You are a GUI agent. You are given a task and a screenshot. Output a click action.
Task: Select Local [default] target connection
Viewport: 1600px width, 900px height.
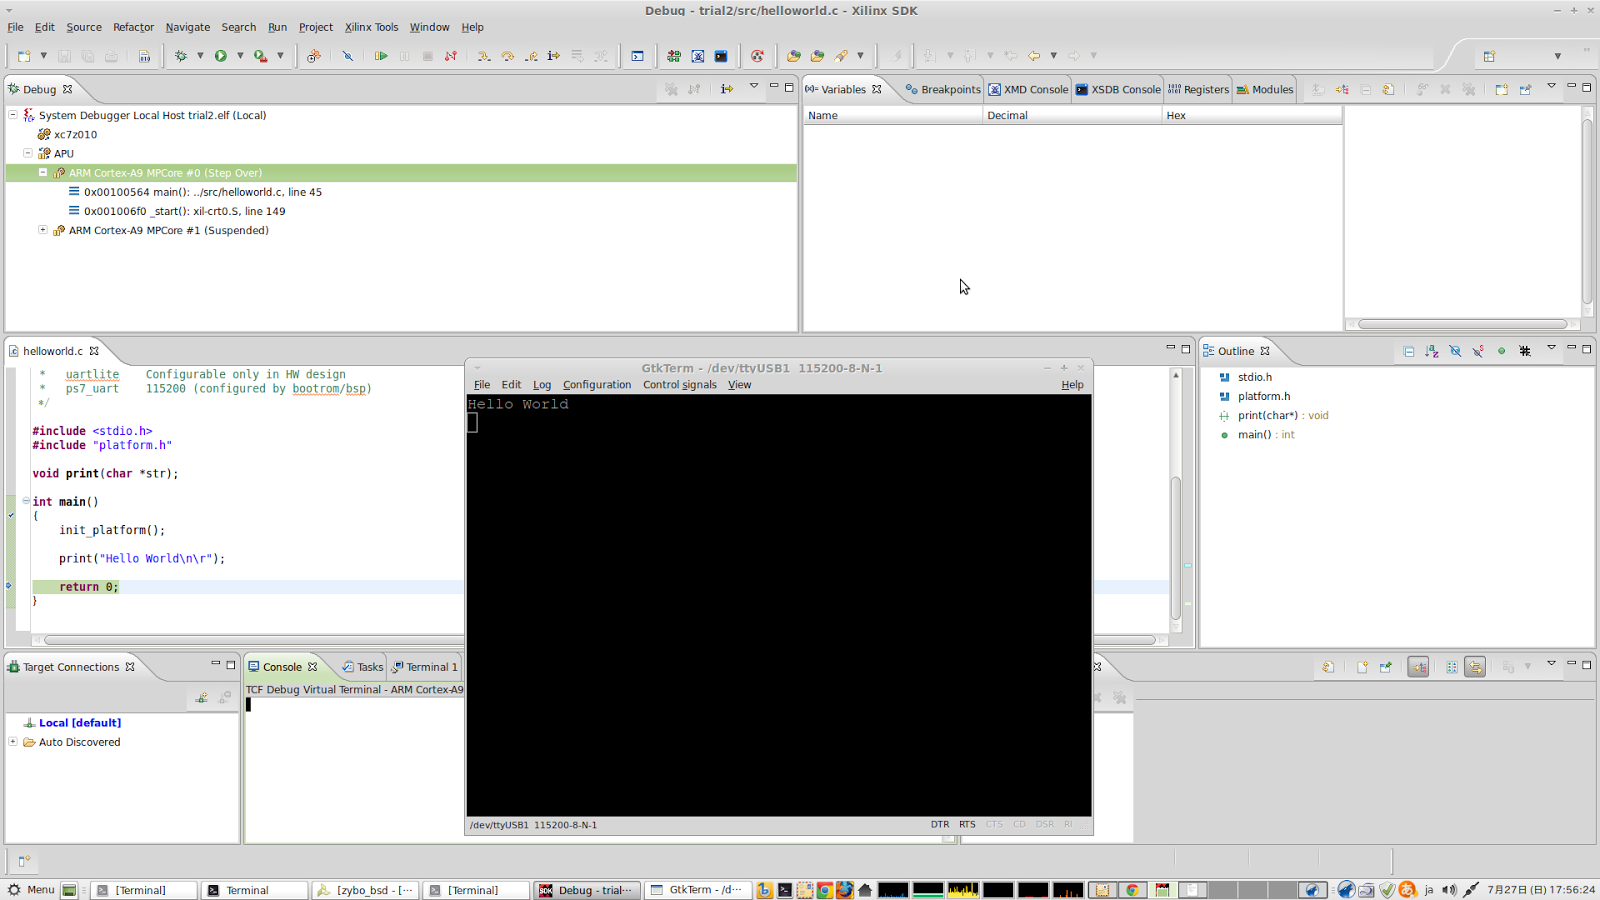(80, 723)
